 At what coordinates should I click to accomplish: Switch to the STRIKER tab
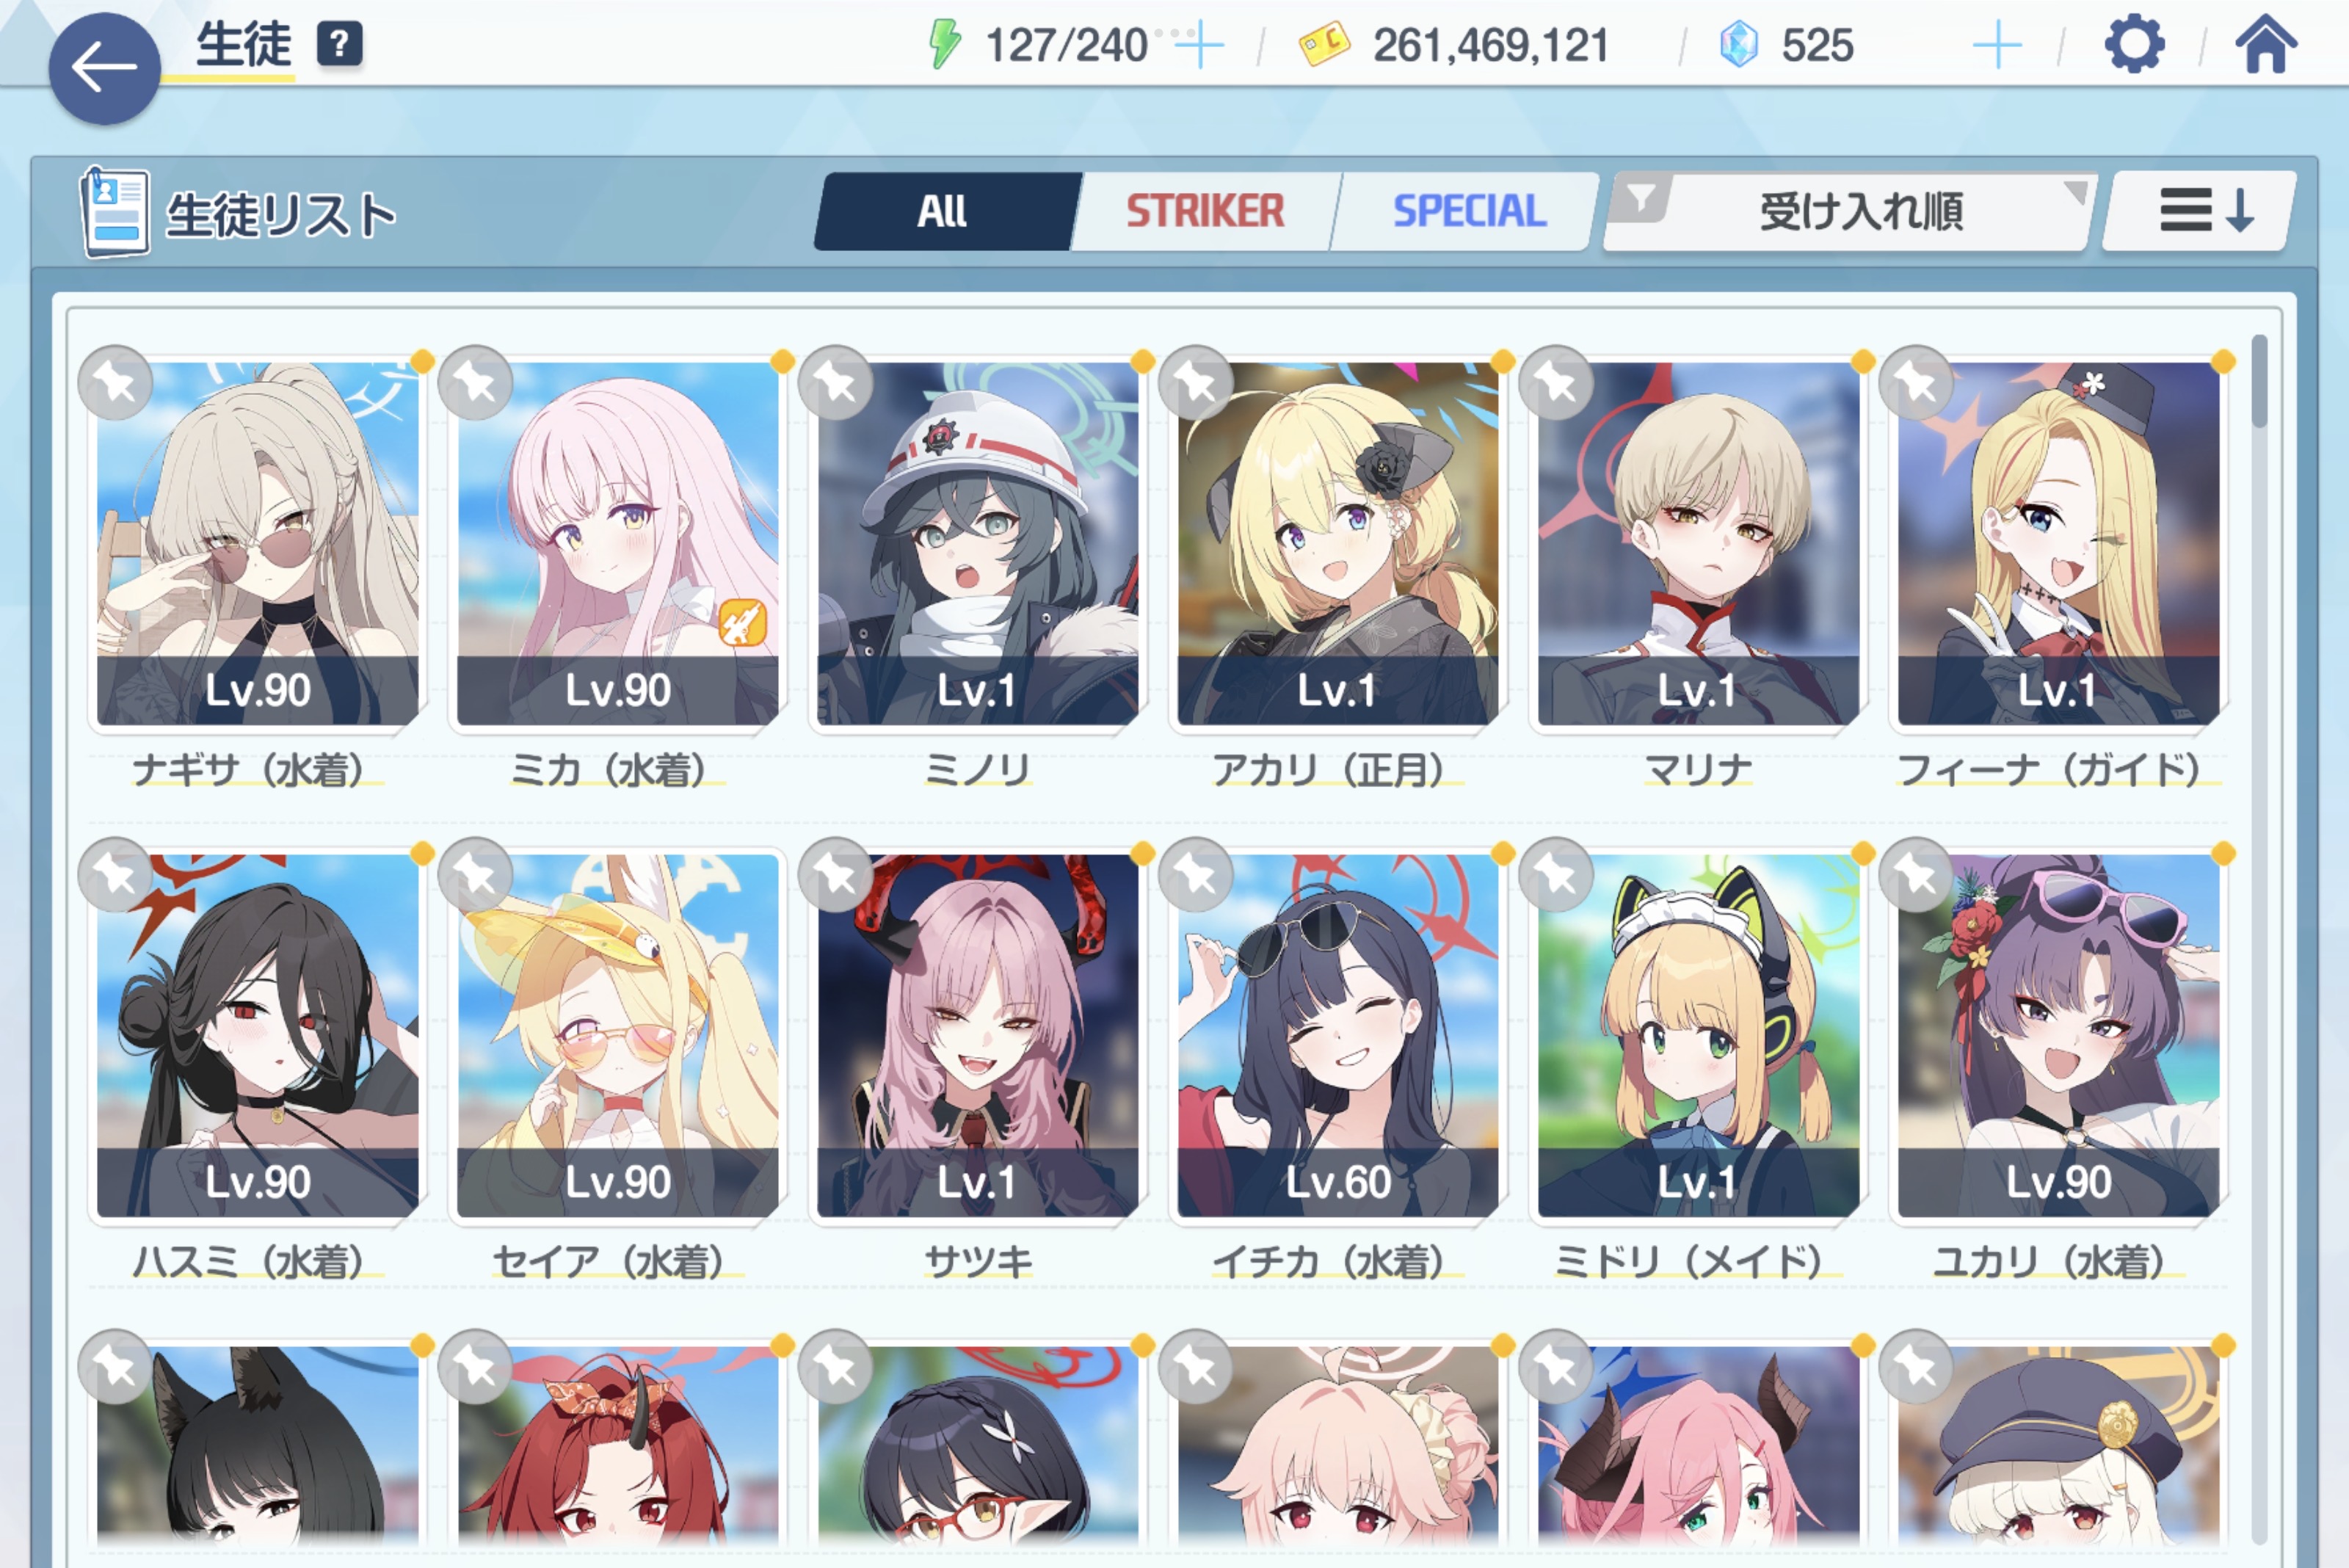(1205, 211)
